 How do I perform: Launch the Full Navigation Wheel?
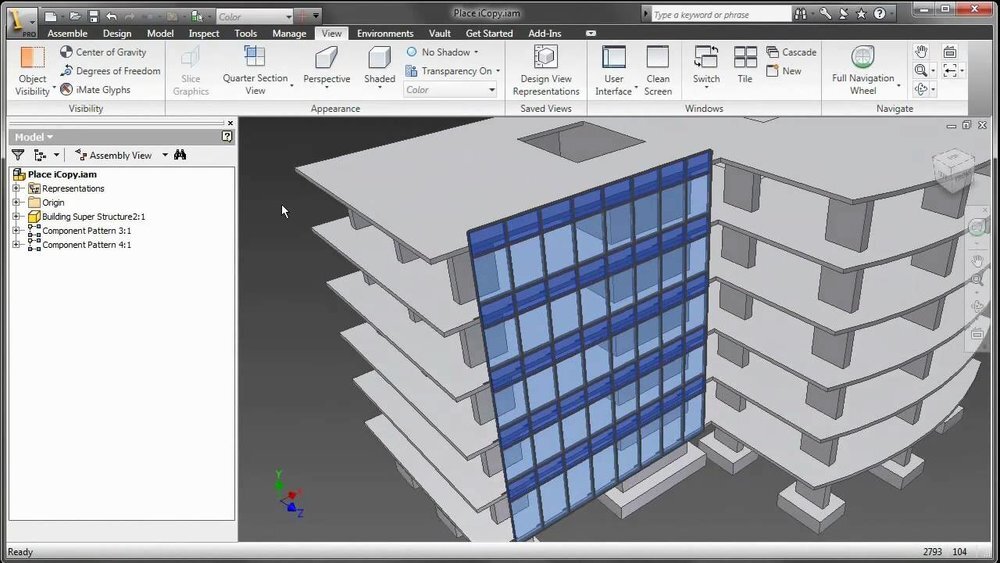[863, 70]
